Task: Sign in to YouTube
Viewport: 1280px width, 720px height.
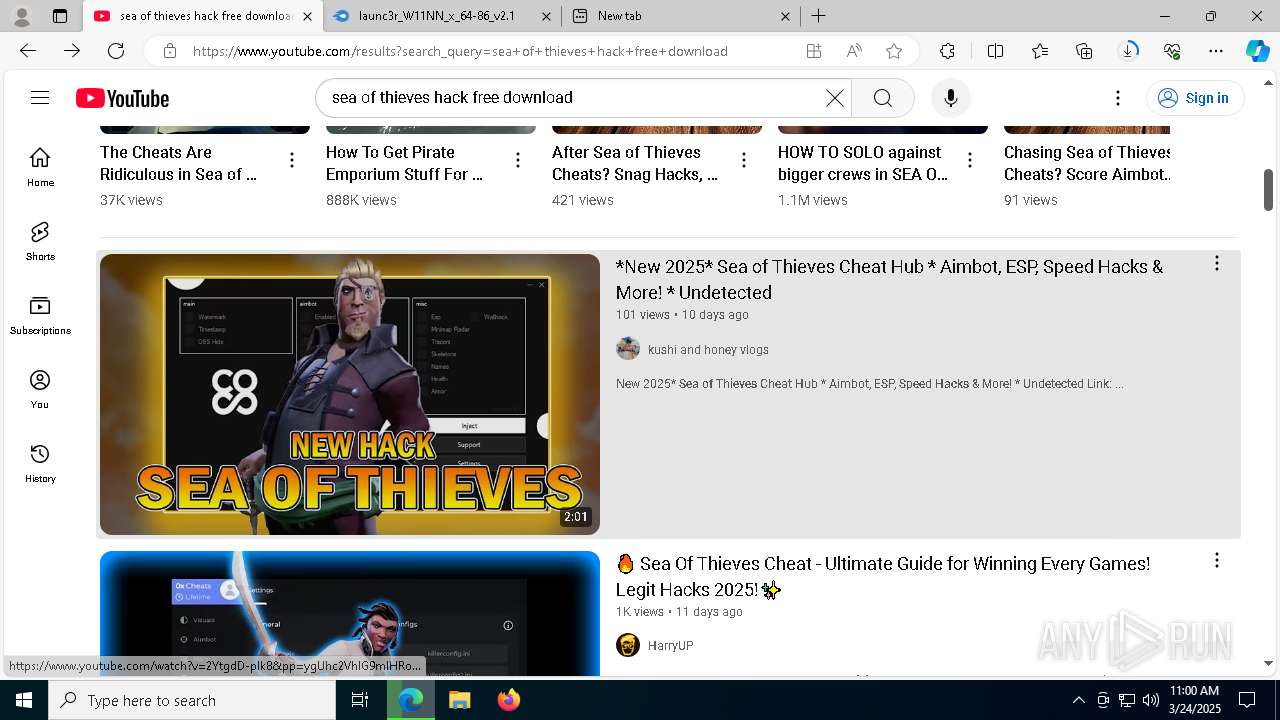Action: (x=1194, y=97)
